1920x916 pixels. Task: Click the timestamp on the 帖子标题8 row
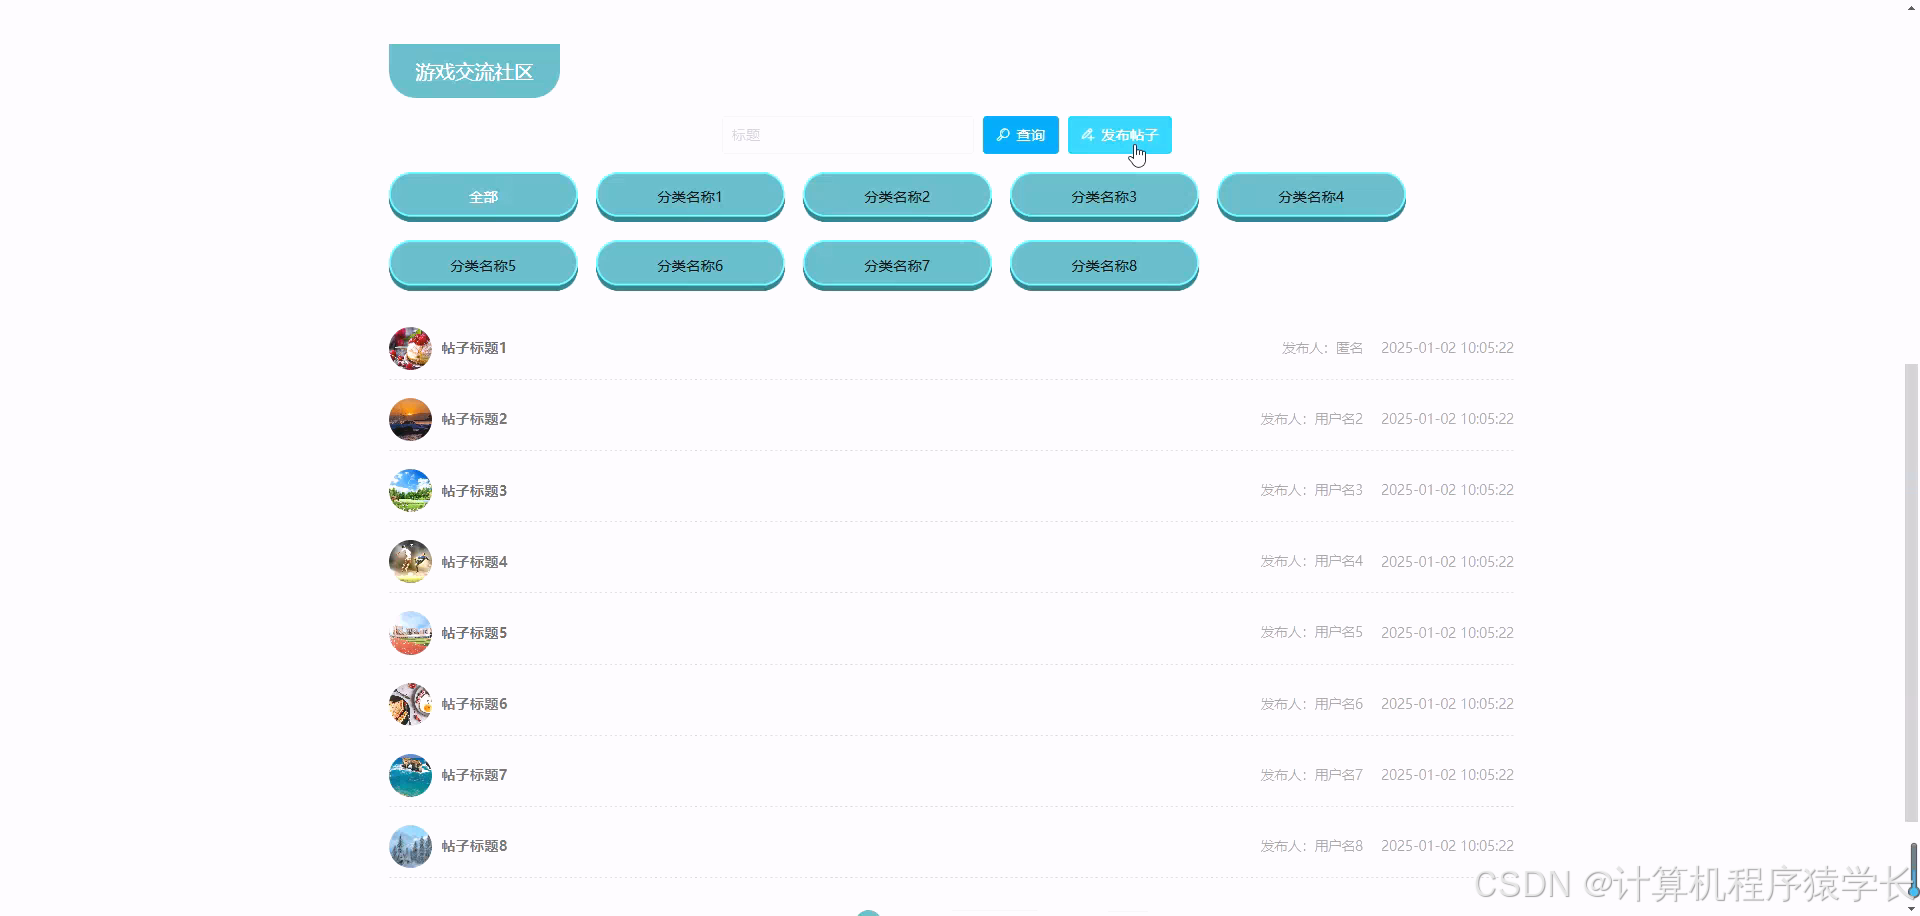(x=1447, y=846)
